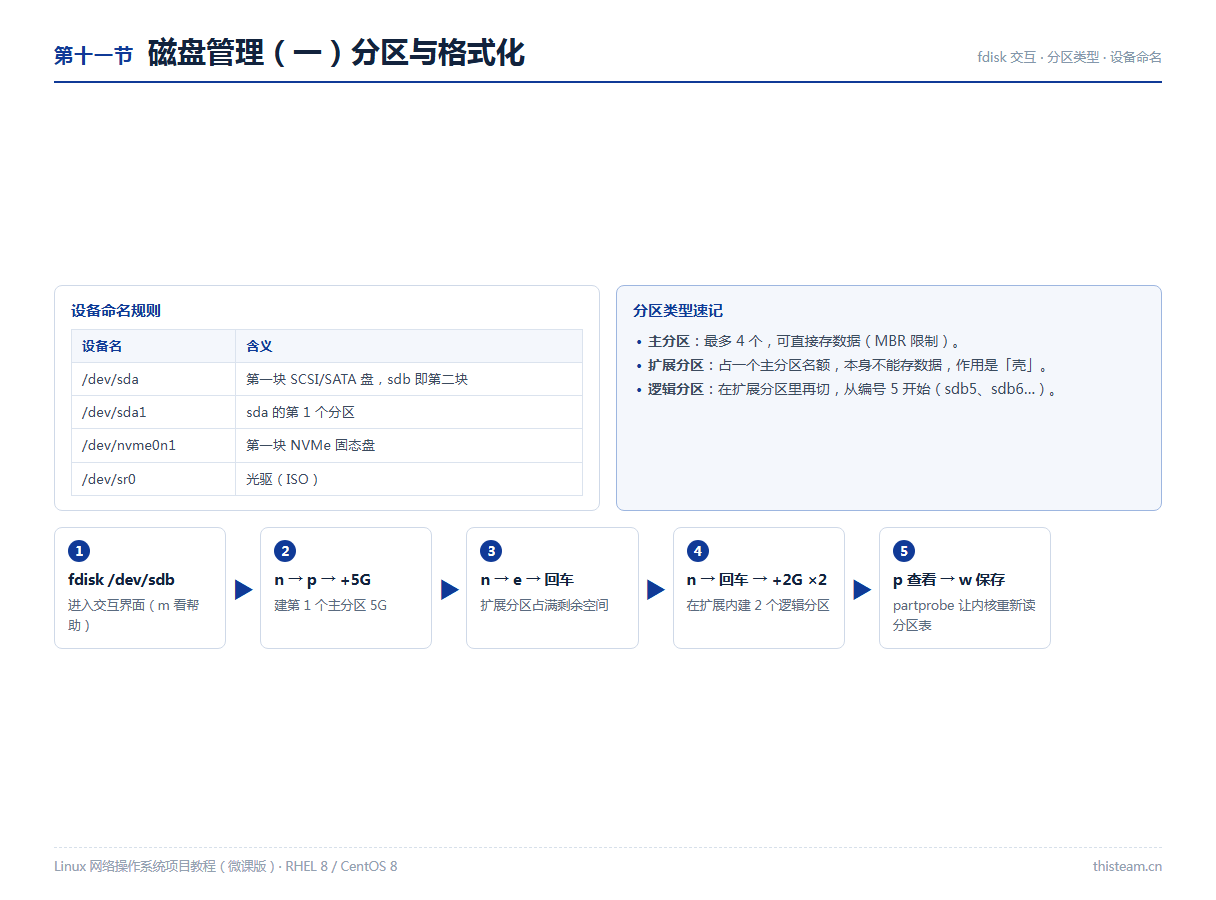The height and width of the screenshot is (900, 1216).
Task: Select the cell sda 的第 1 个分区
Action: point(409,412)
